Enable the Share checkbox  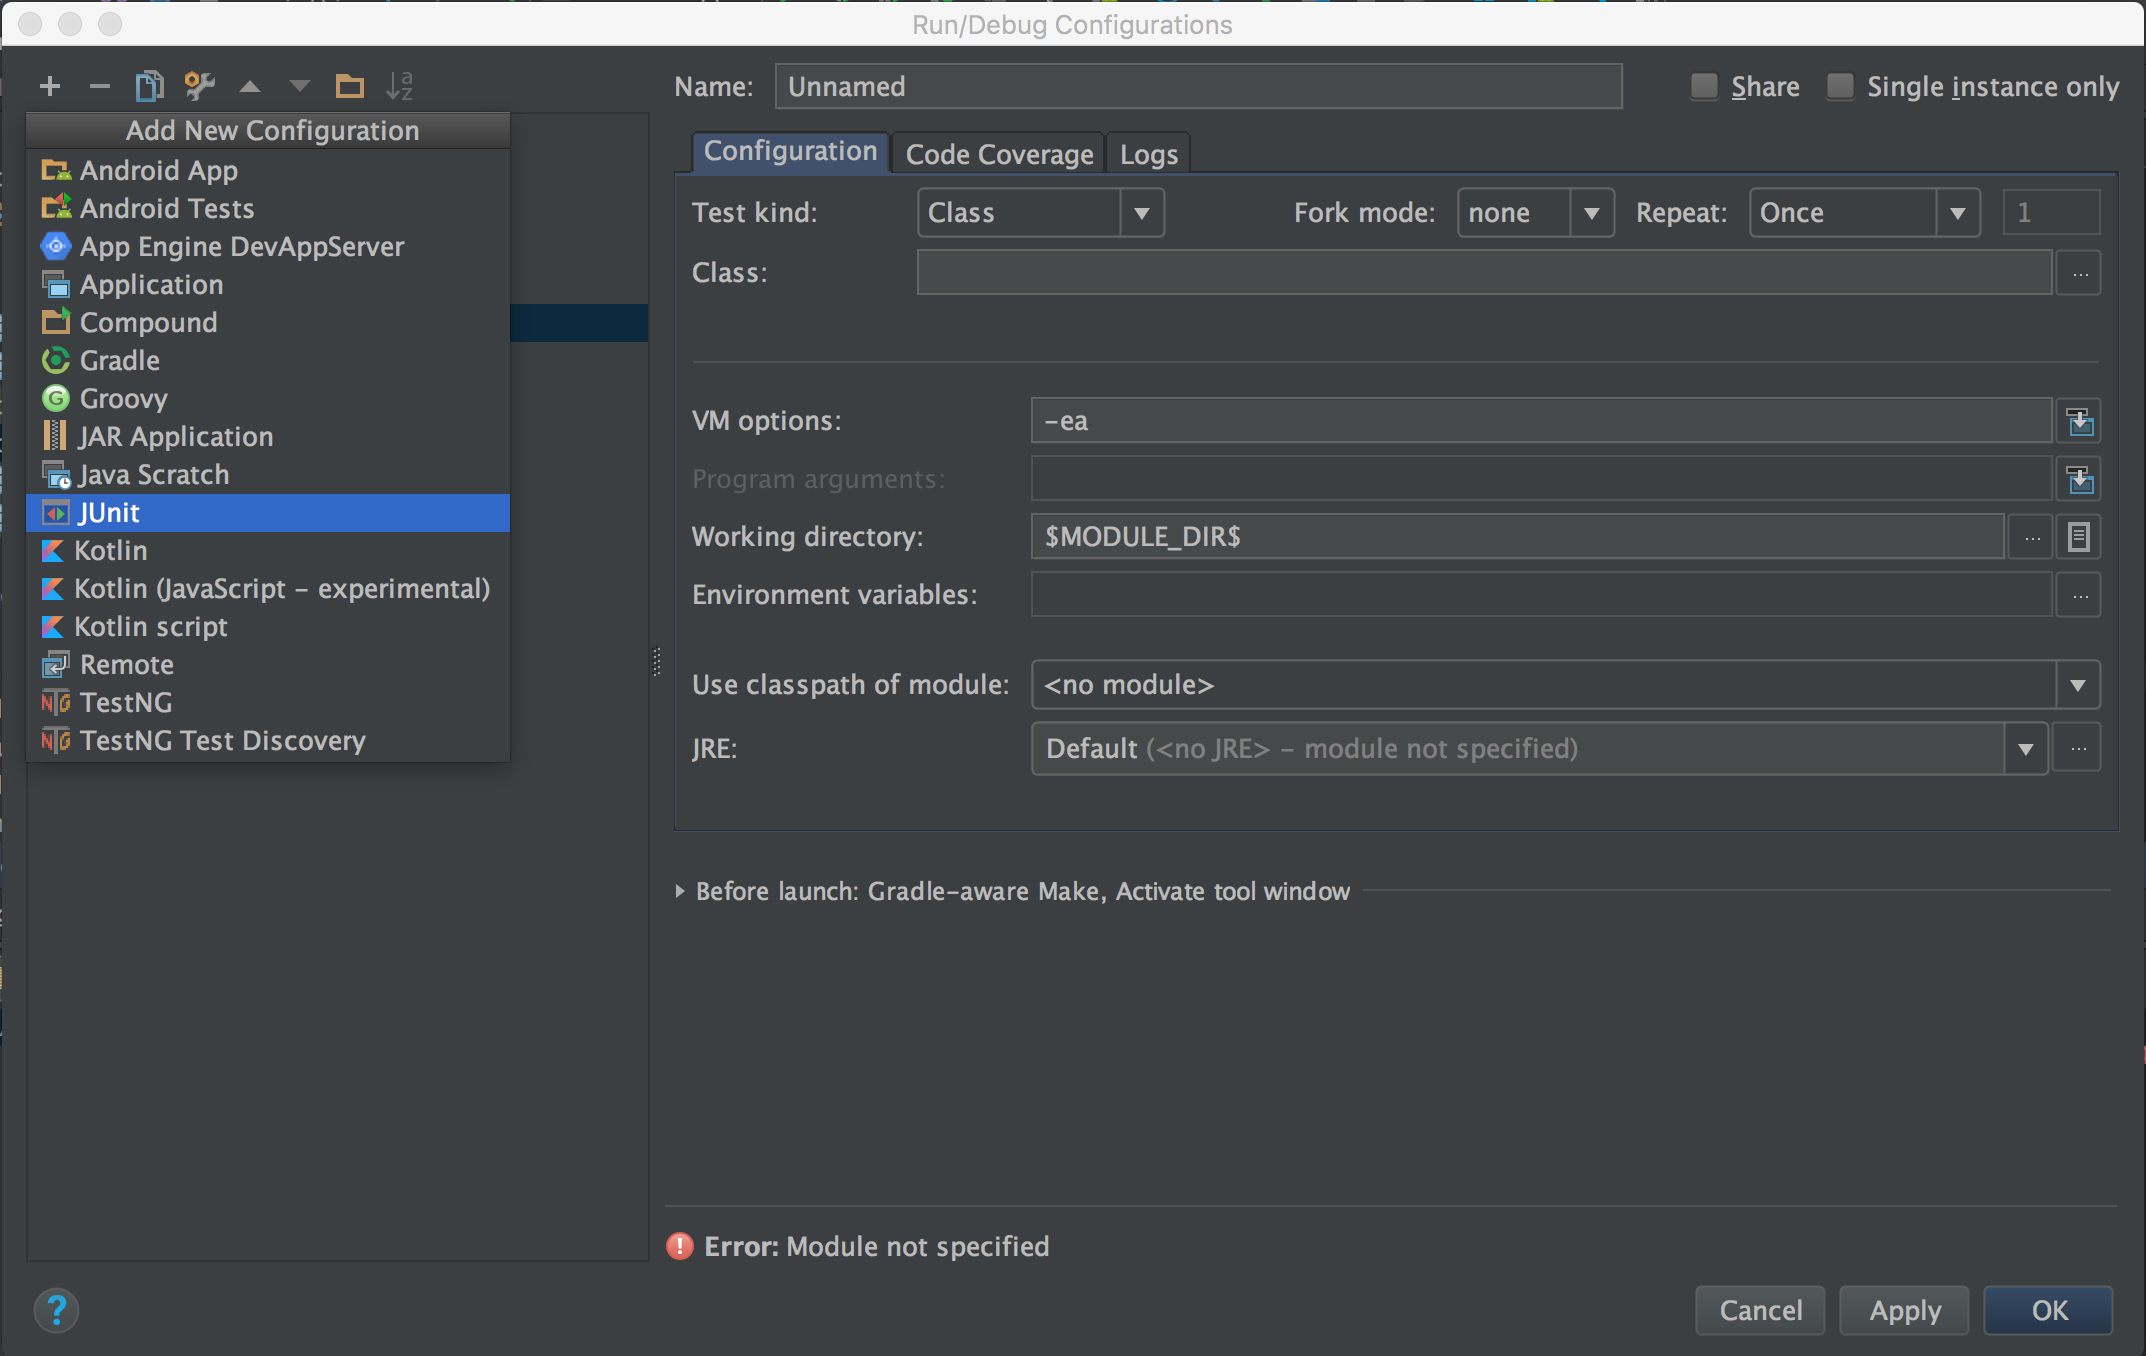pyautogui.click(x=1704, y=87)
